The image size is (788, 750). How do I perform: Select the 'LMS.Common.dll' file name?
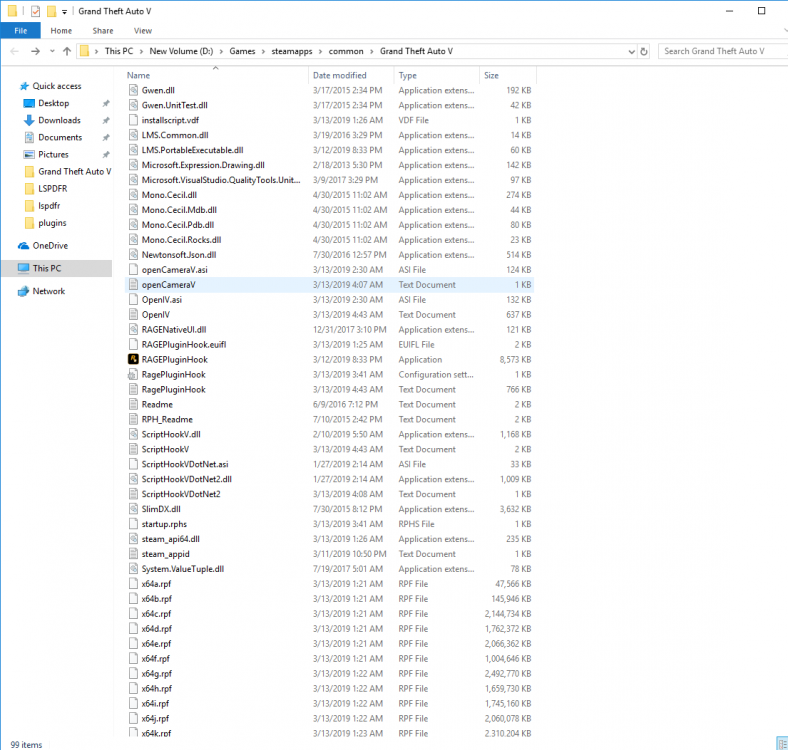click(x=175, y=135)
